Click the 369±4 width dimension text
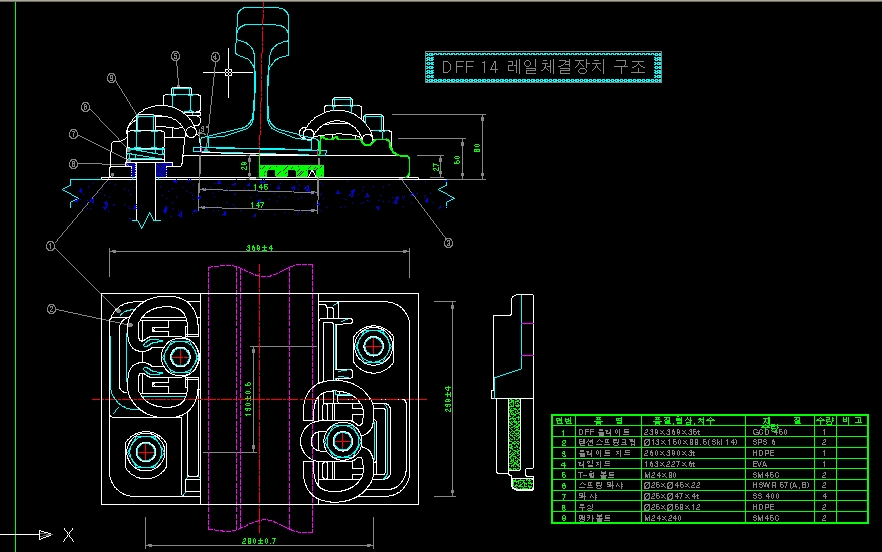The width and height of the screenshot is (882, 552). coord(260,248)
